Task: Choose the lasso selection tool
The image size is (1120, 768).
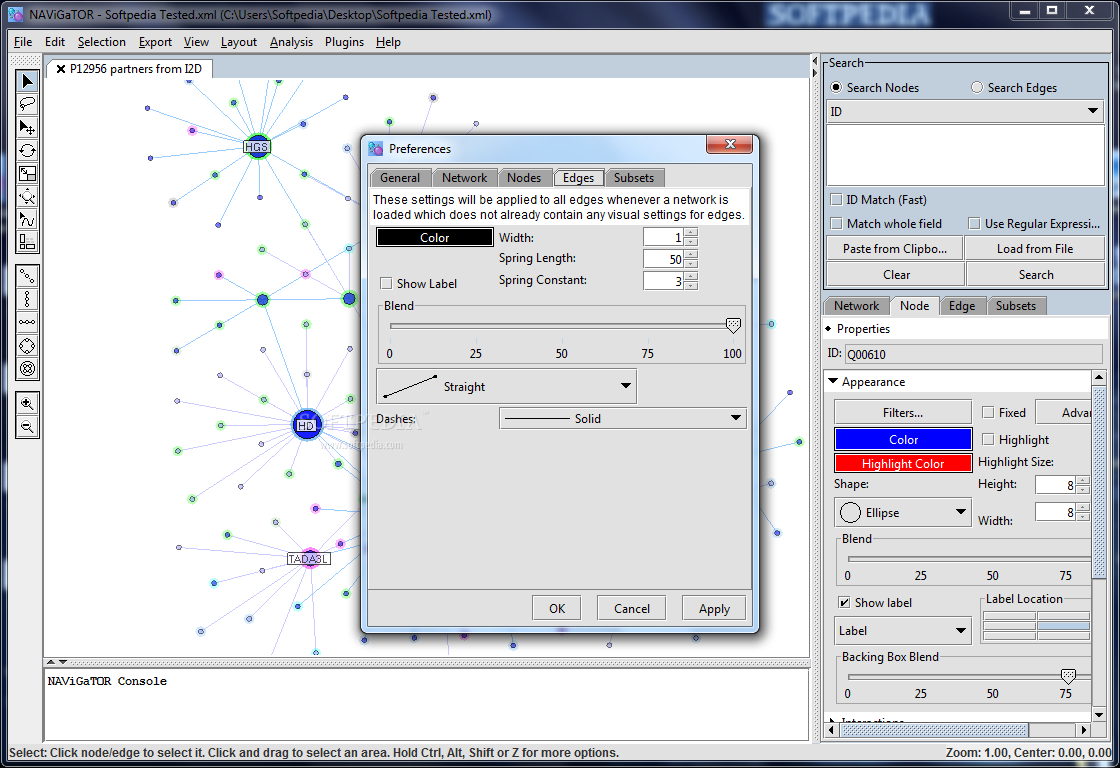Action: pyautogui.click(x=27, y=104)
